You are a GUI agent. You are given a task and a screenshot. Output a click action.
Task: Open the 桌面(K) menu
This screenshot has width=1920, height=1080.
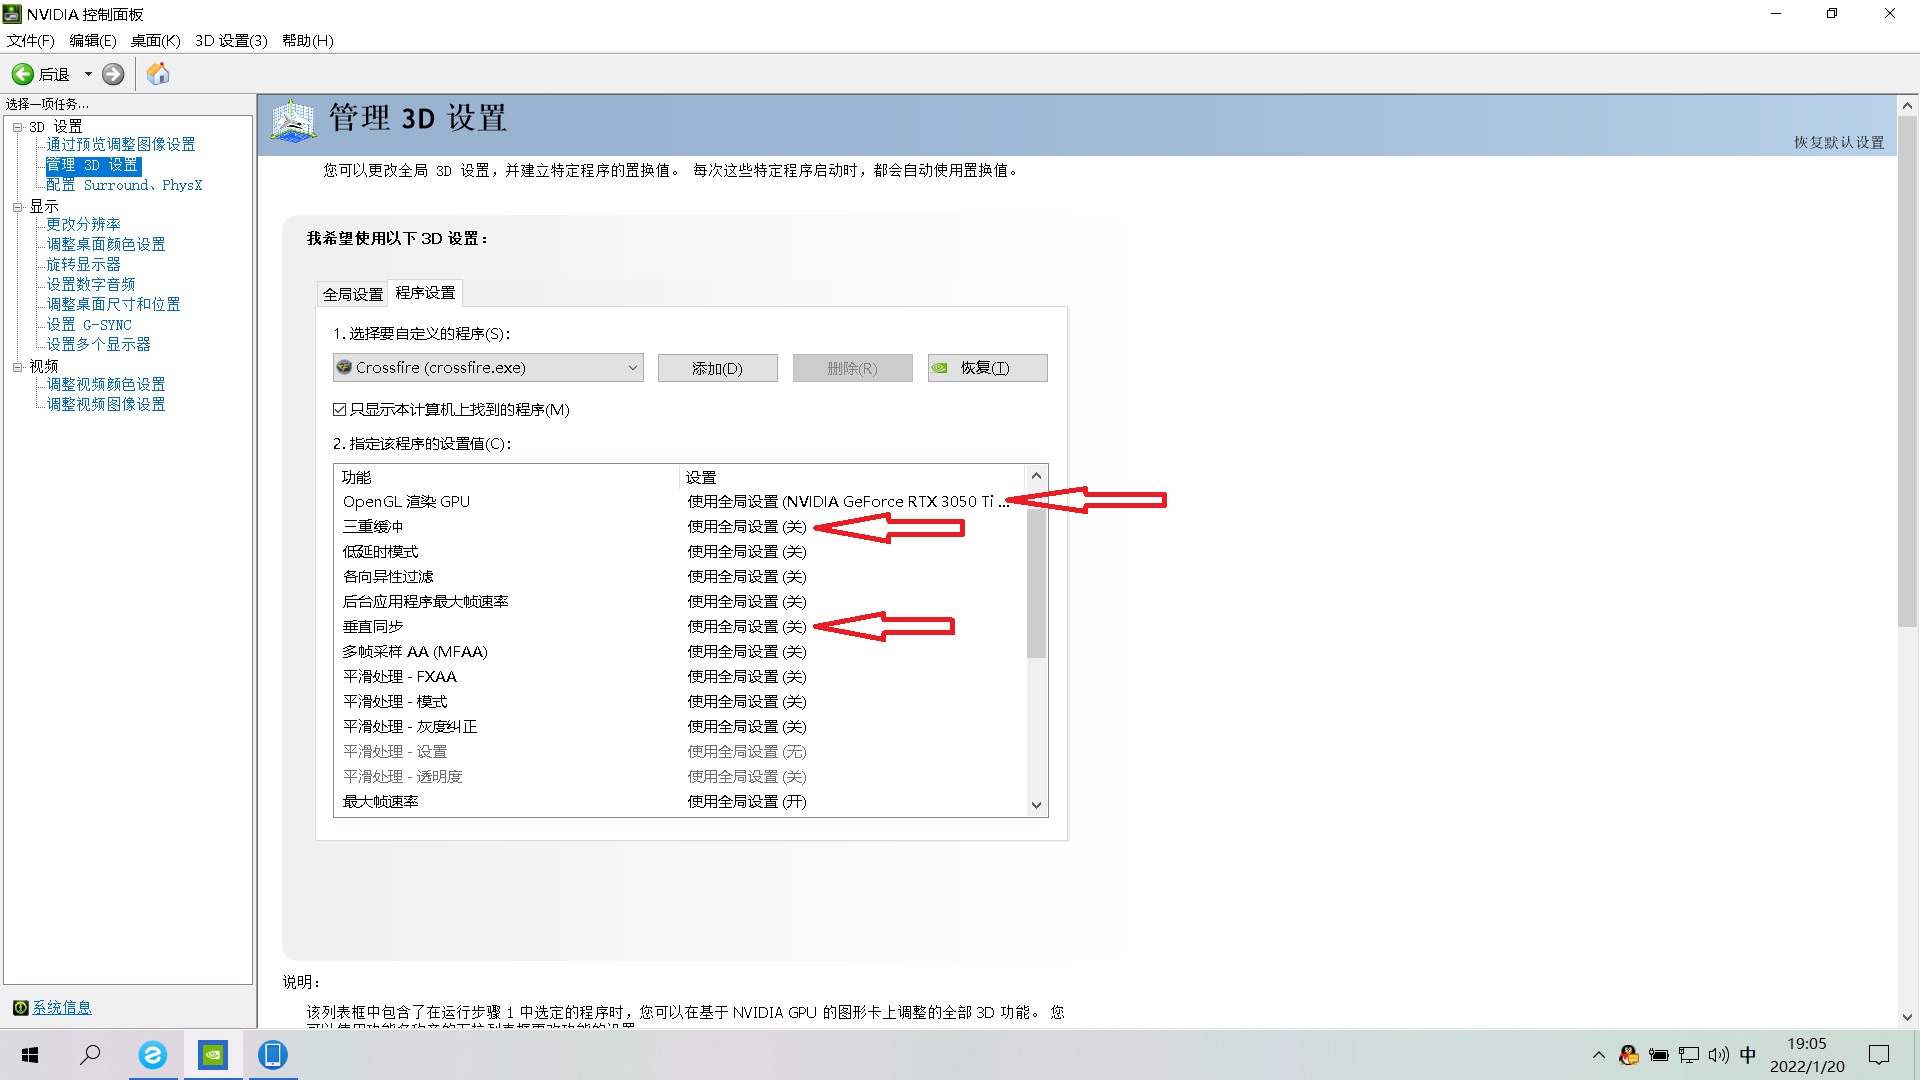(155, 40)
